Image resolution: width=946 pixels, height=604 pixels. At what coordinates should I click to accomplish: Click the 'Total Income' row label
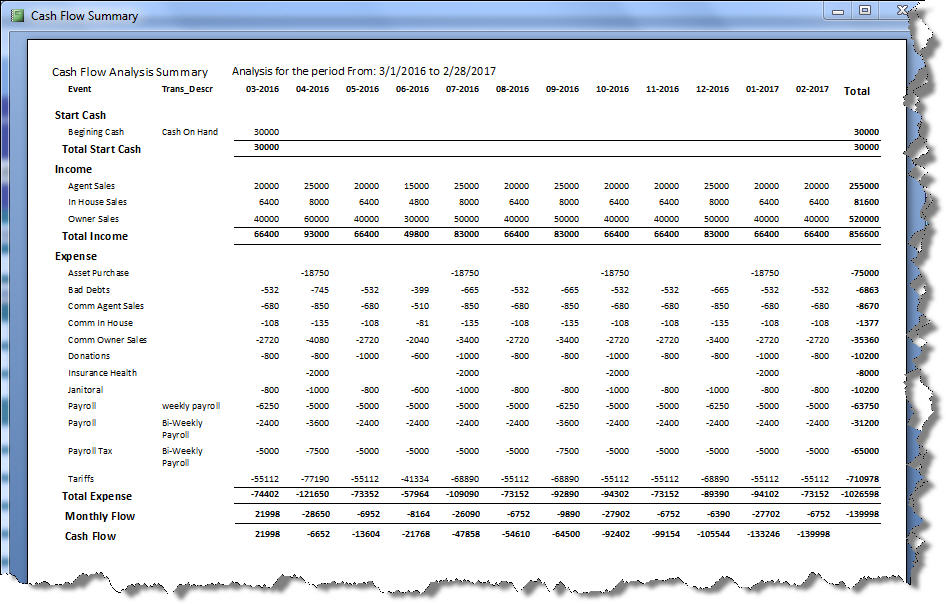pos(95,236)
